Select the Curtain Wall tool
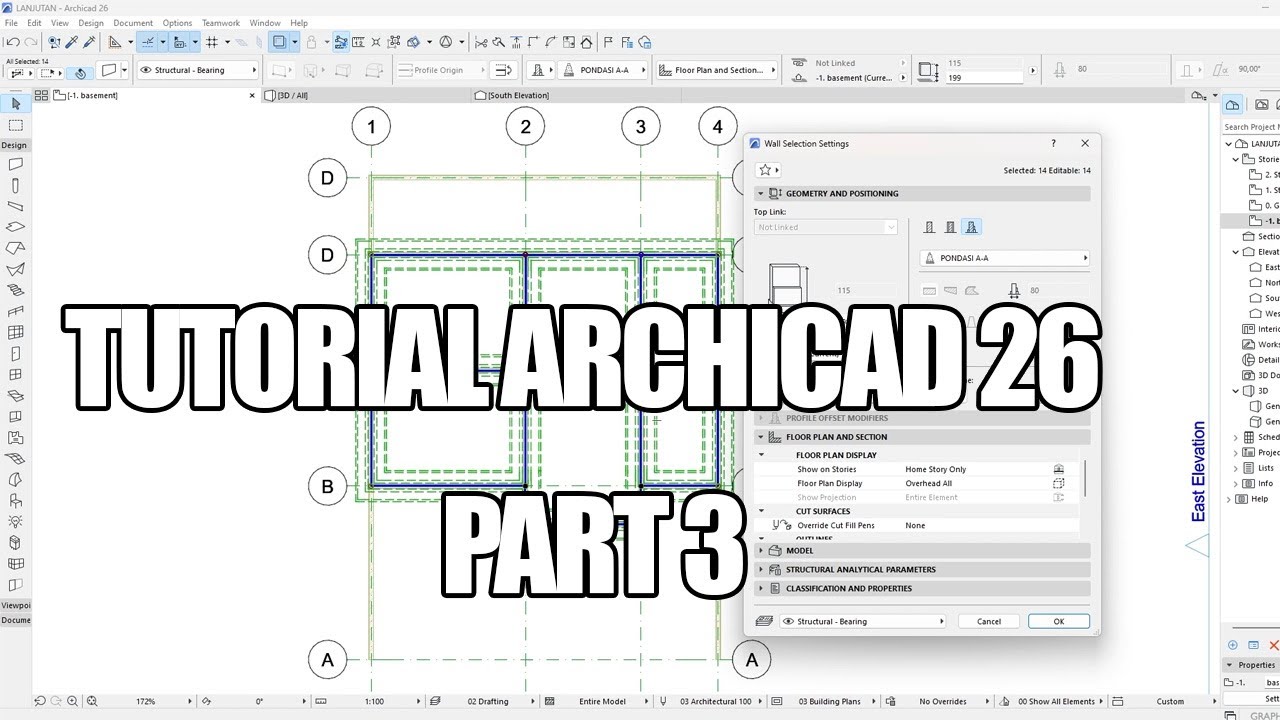The image size is (1280, 720). [15, 332]
